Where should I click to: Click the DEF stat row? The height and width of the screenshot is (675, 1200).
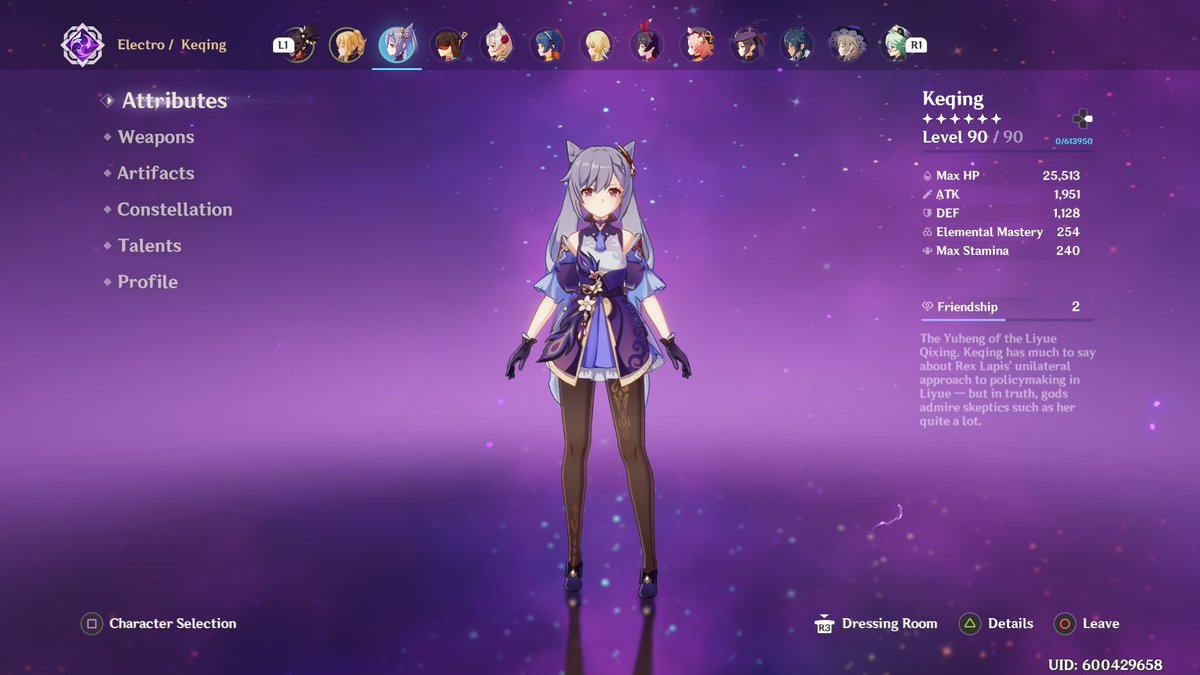(x=1001, y=213)
